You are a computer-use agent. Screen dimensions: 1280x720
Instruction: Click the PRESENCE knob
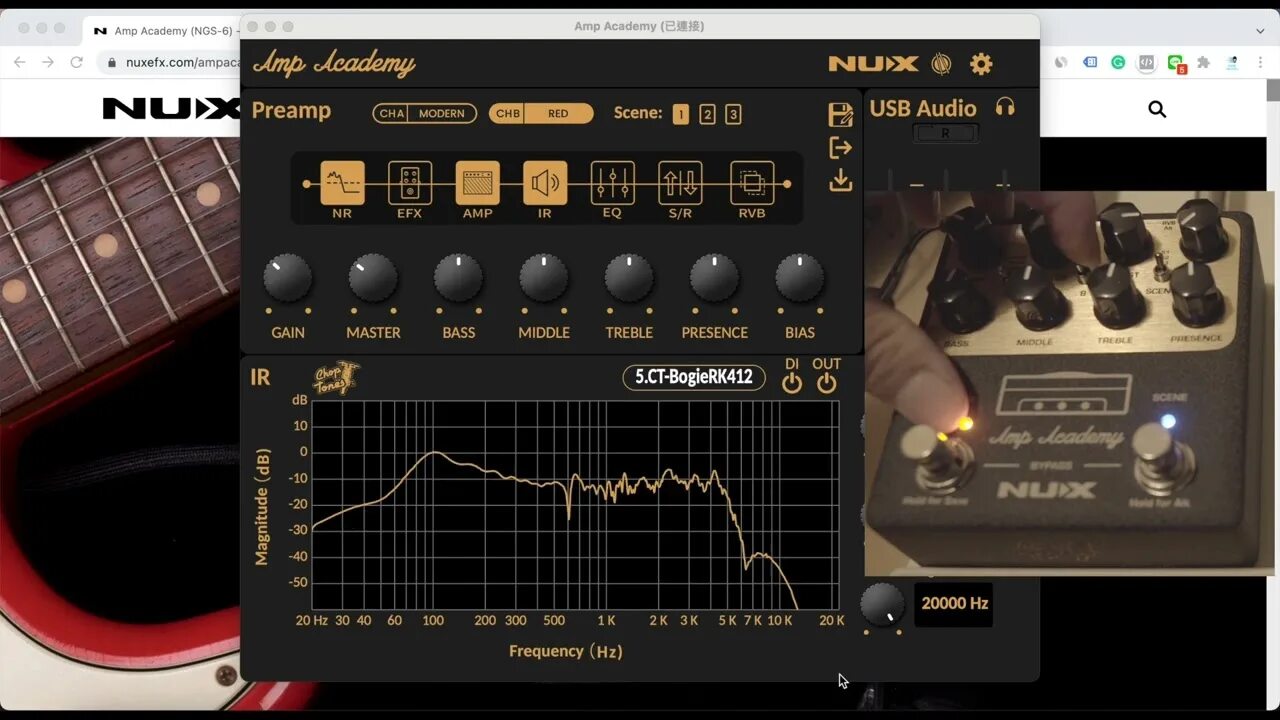point(714,278)
